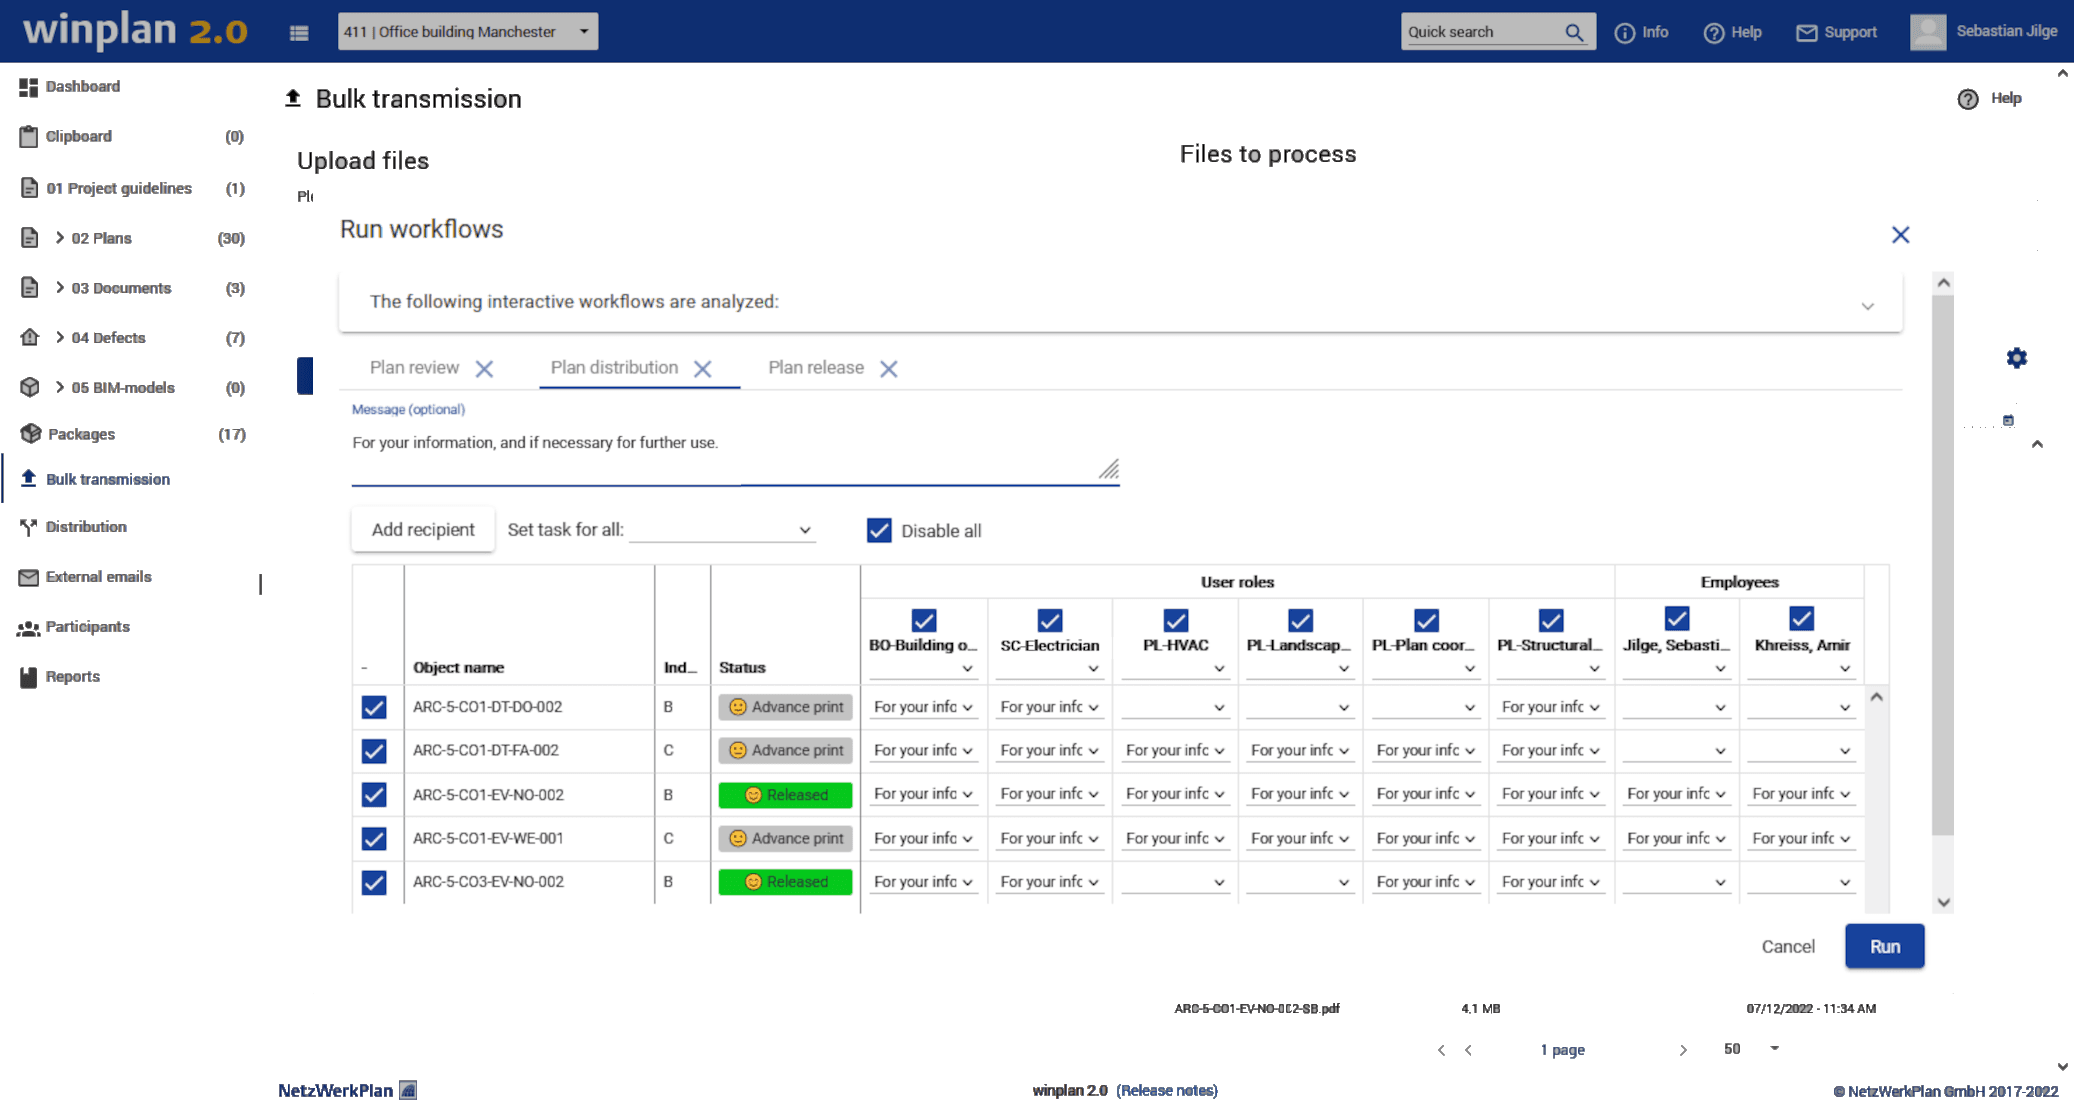Click the page Help question icon below header
The image size is (2074, 1100).
pos(1967,99)
